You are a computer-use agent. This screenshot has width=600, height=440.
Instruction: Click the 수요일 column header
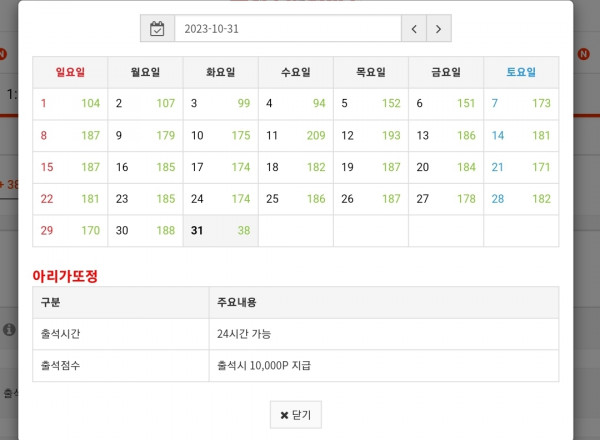click(296, 72)
